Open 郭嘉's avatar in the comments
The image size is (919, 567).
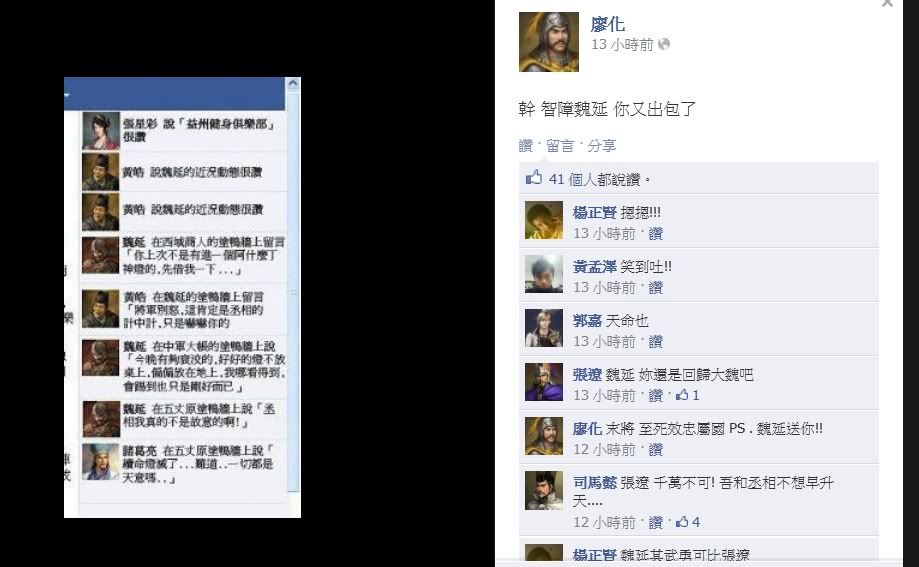pyautogui.click(x=544, y=328)
